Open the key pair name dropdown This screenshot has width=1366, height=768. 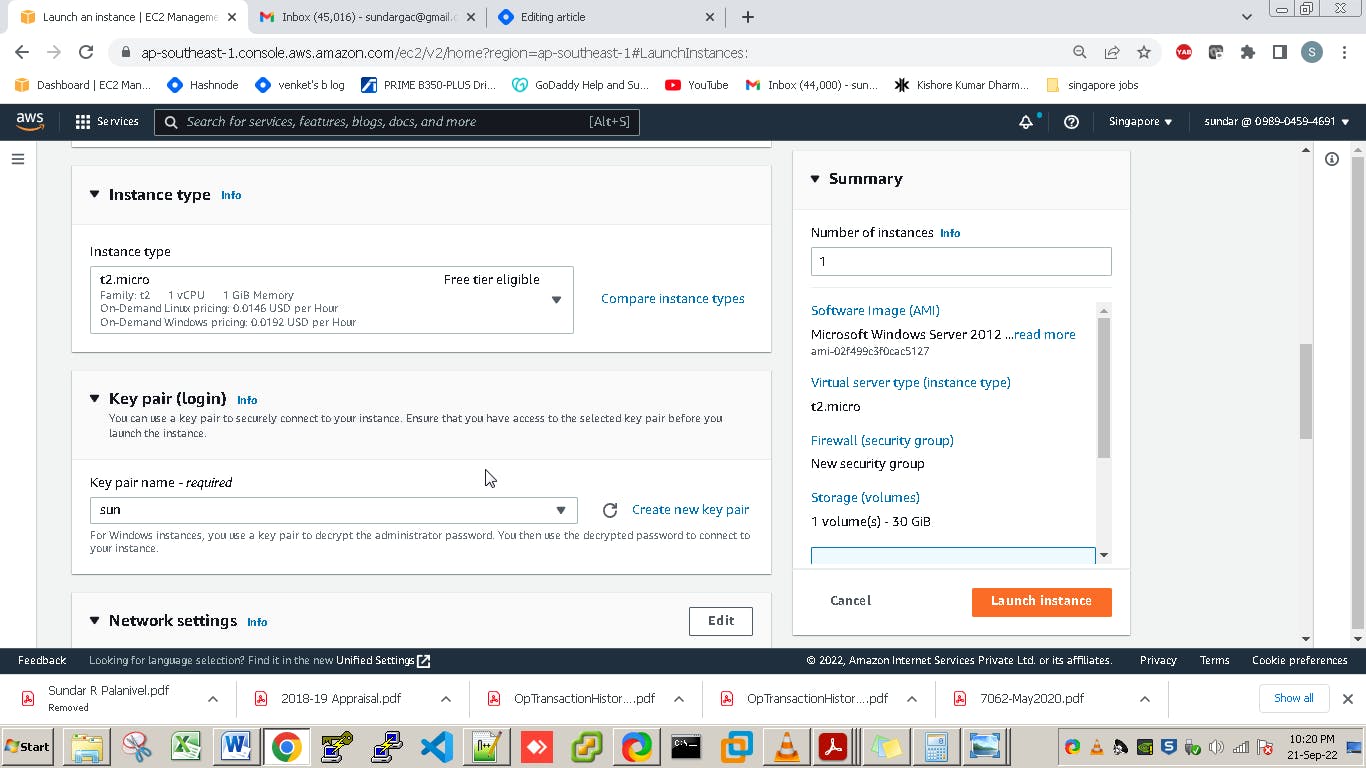pyautogui.click(x=334, y=510)
